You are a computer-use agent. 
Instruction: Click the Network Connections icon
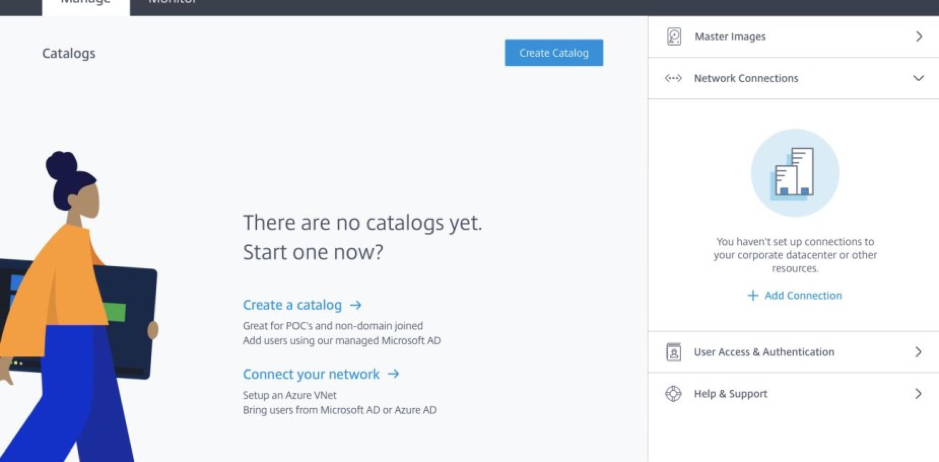click(674, 78)
